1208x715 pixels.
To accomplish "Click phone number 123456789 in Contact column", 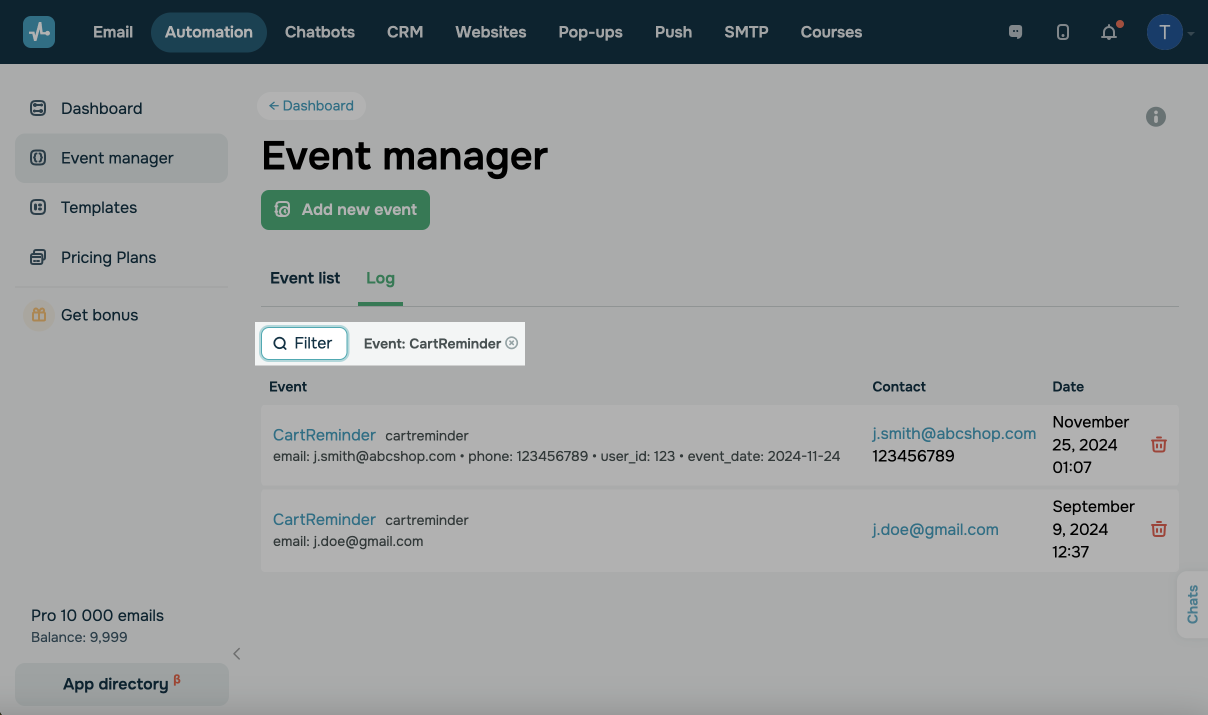I will point(913,456).
